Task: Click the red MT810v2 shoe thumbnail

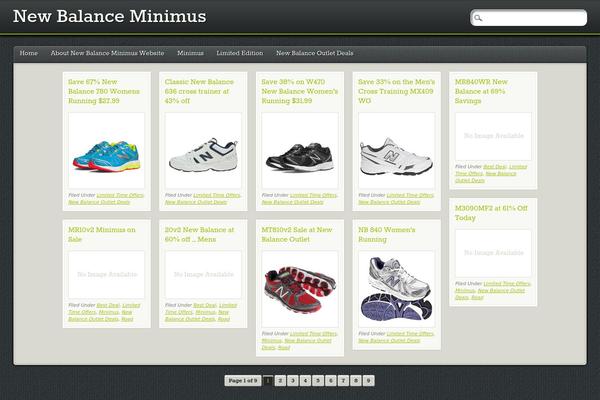Action: coord(300,289)
